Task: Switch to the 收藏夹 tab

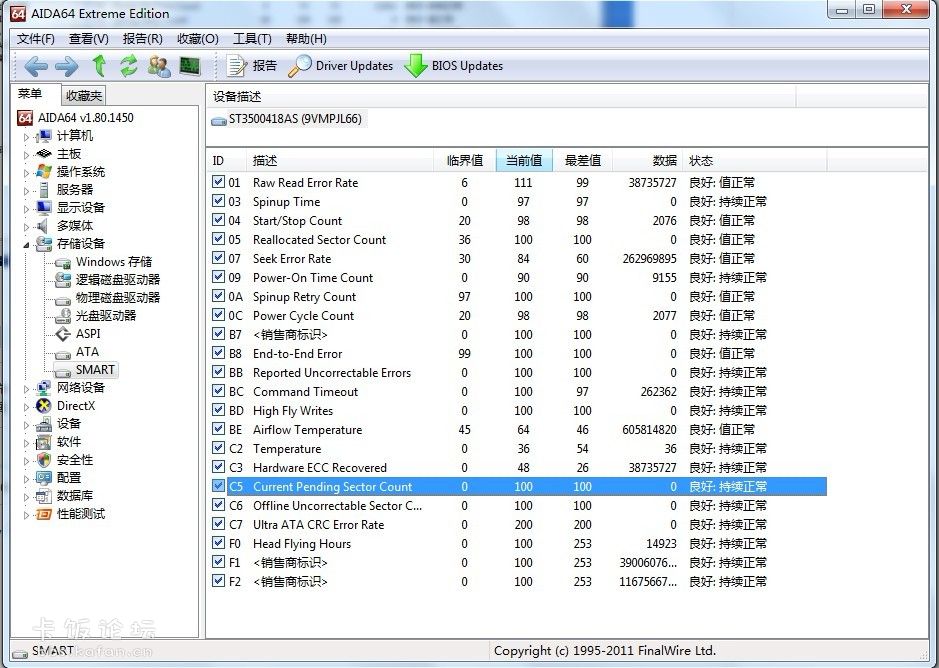Action: point(84,95)
